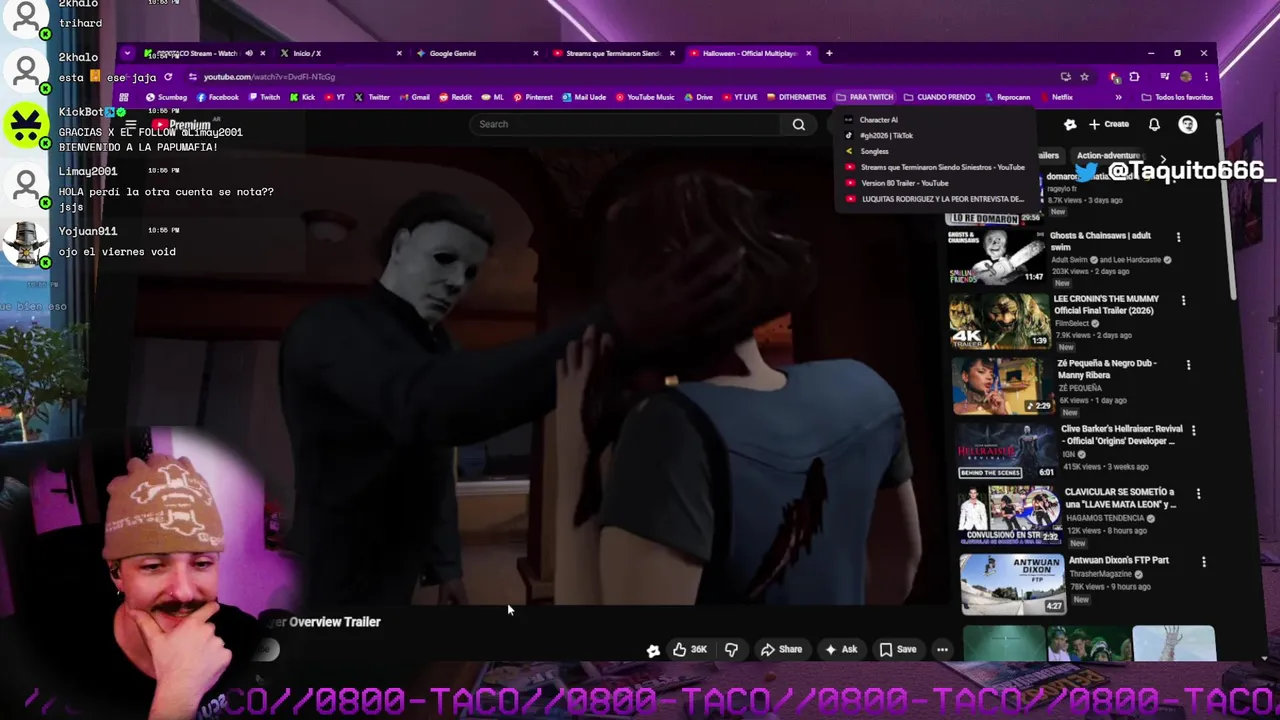Open the YouTube hamburger guide menu
Image resolution: width=1280 pixels, height=720 pixels.
130,125
